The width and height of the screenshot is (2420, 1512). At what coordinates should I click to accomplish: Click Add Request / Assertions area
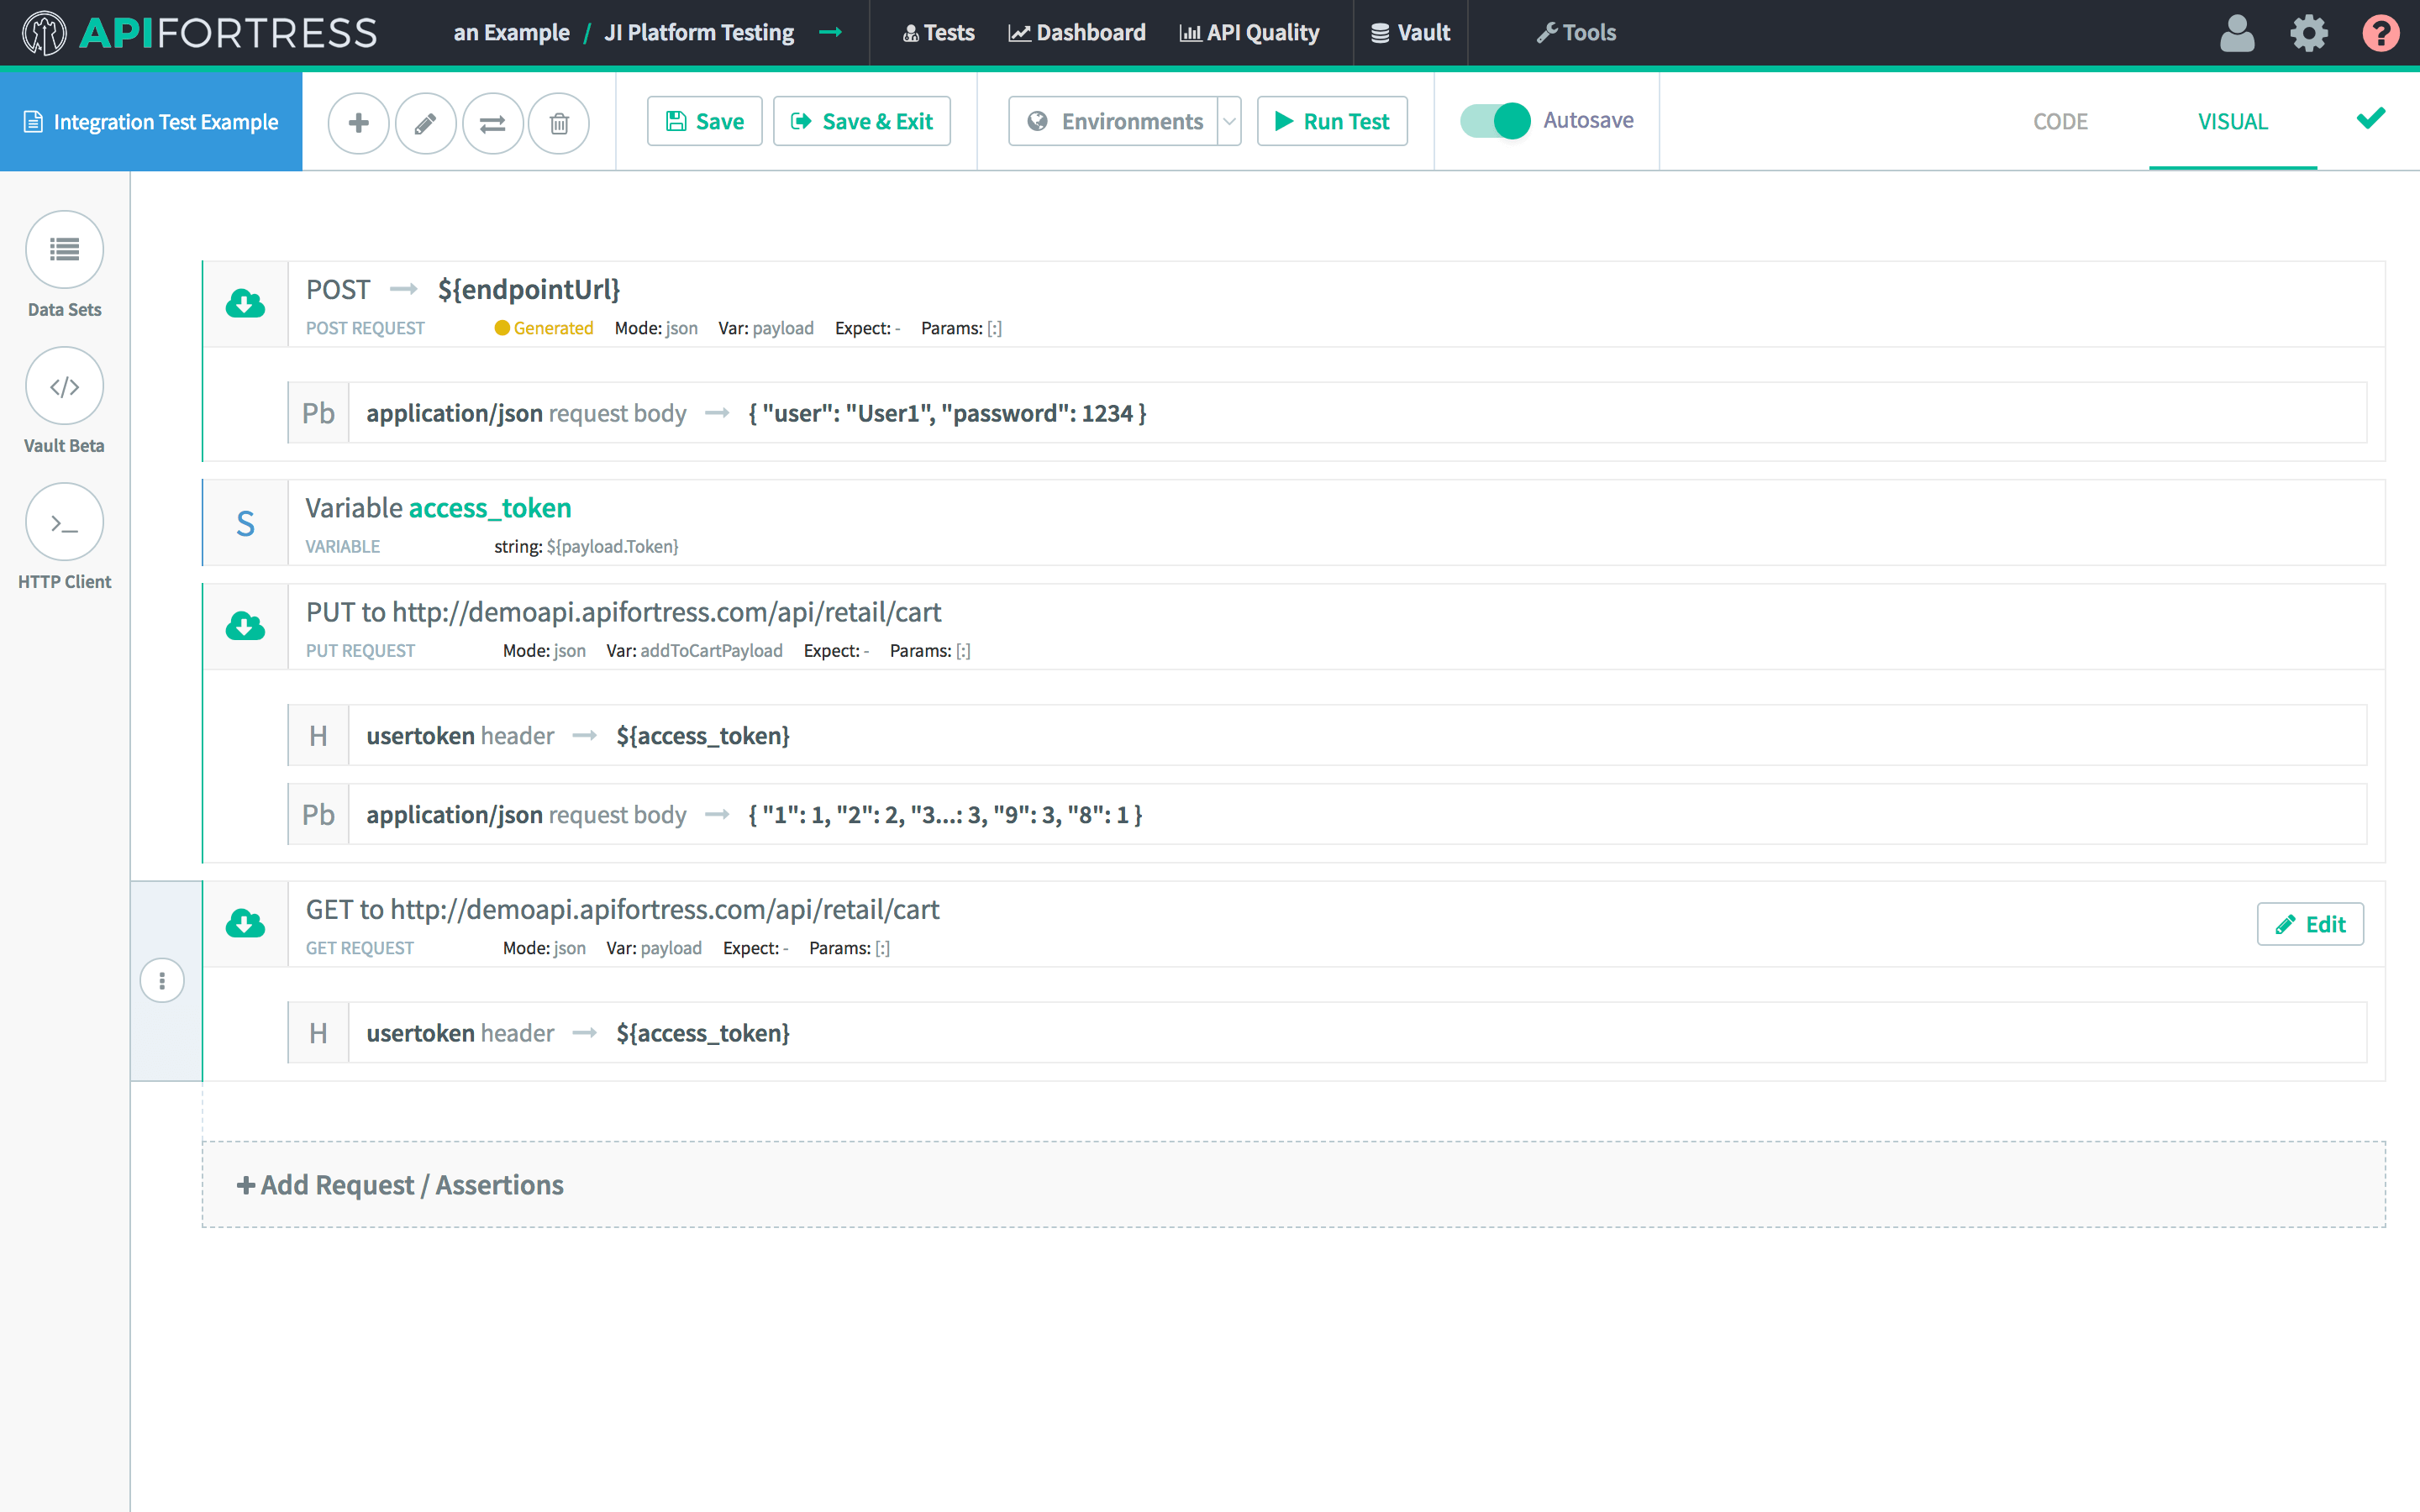pos(400,1185)
